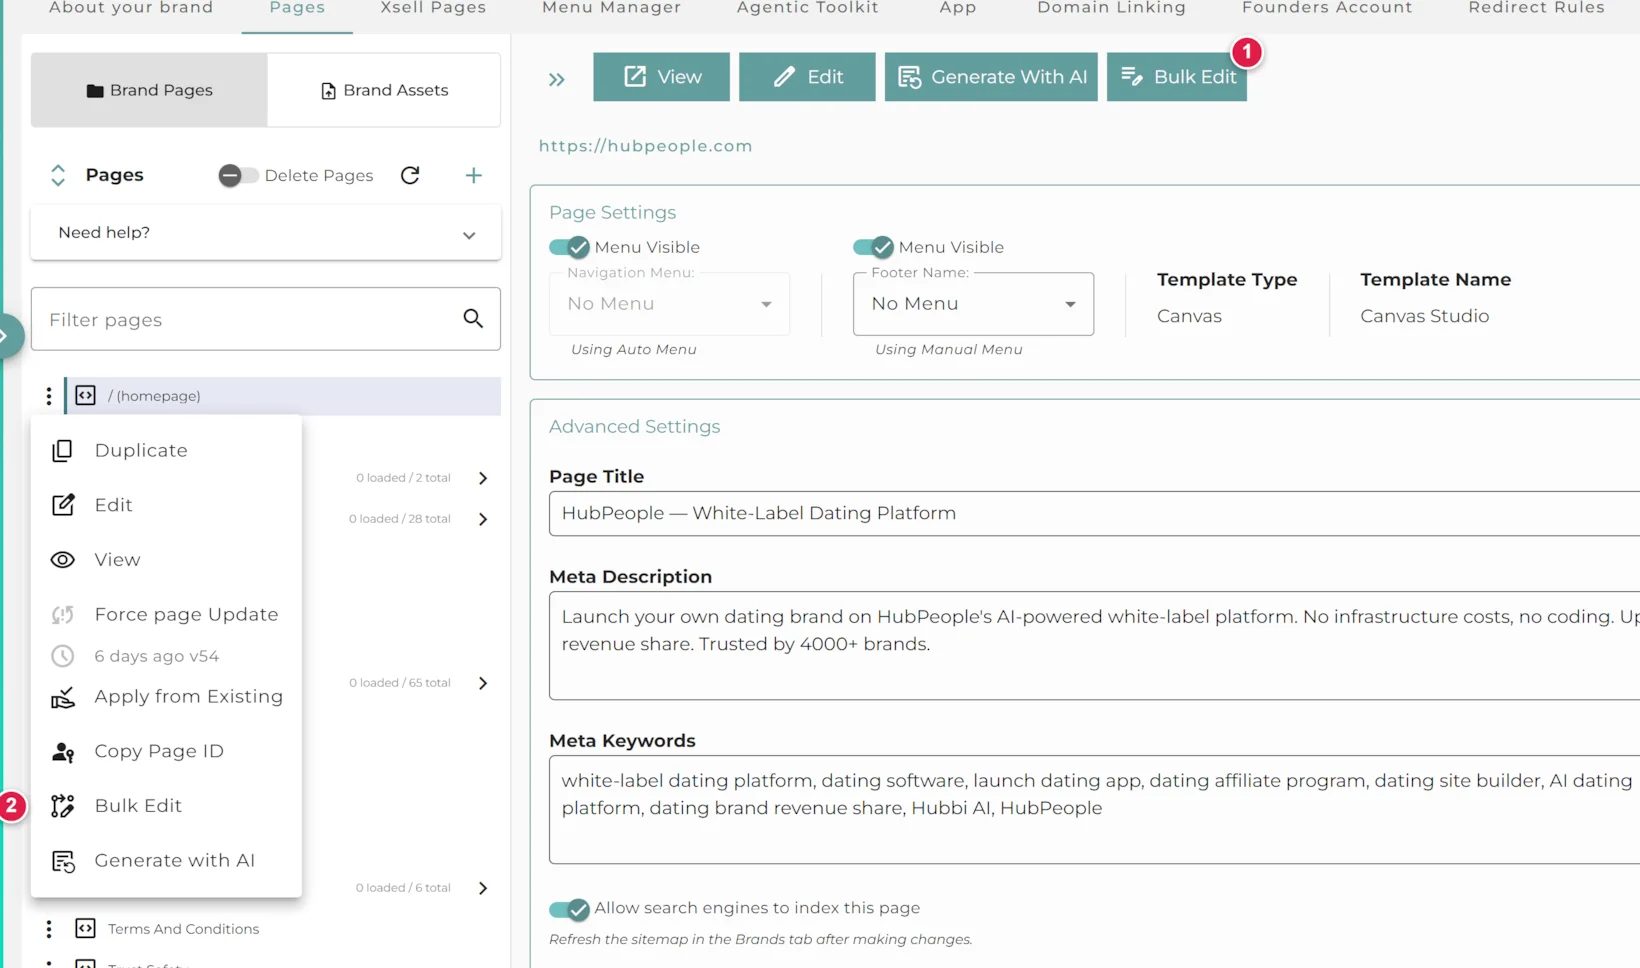This screenshot has width=1640, height=968.
Task: Open the Agentic Toolkit tab
Action: (808, 8)
